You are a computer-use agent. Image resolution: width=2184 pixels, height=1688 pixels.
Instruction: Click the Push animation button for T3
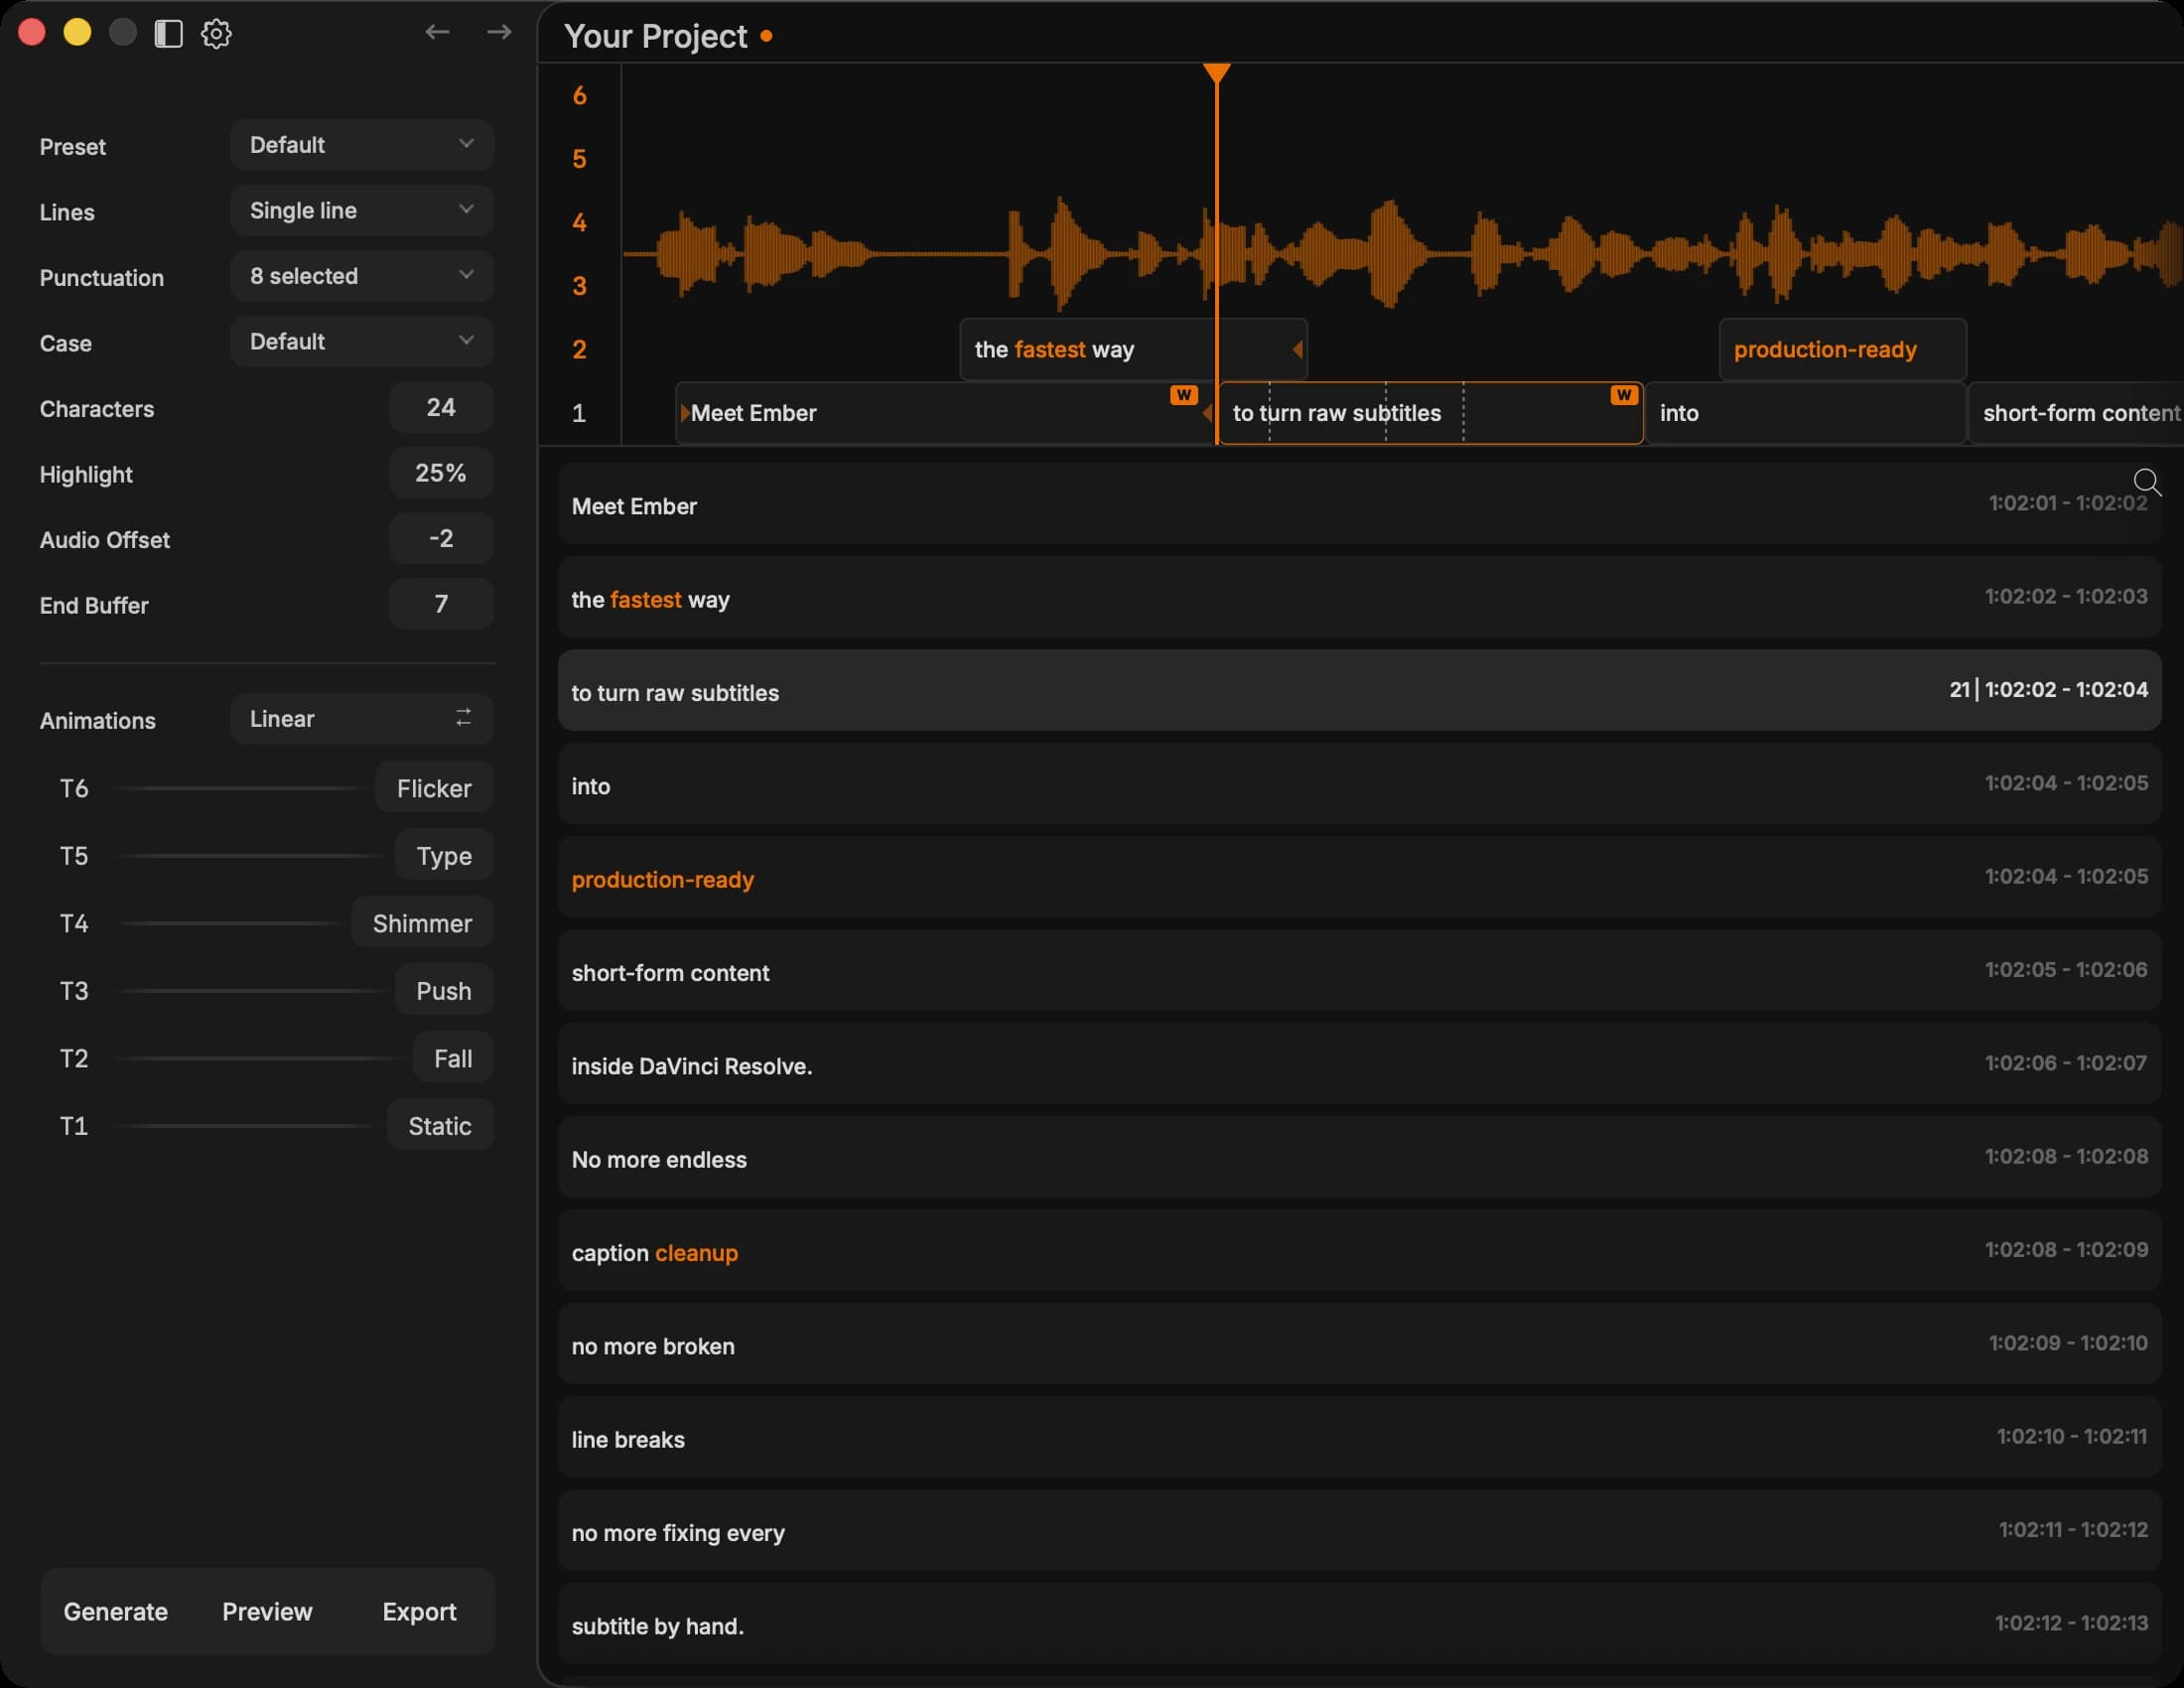tap(444, 991)
